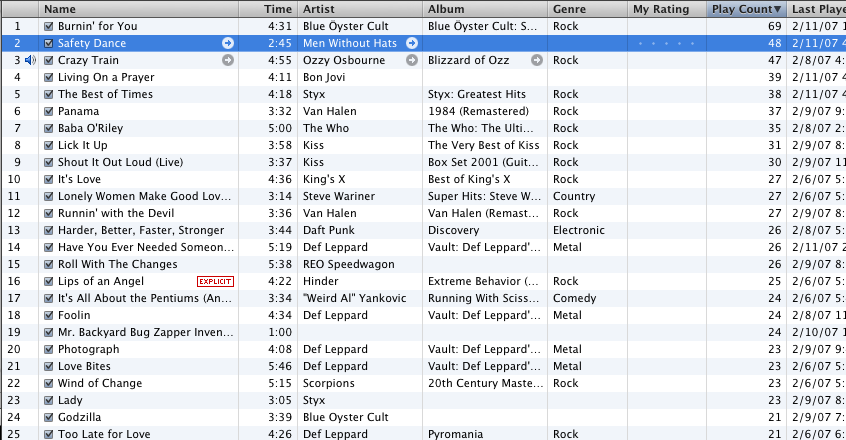The height and width of the screenshot is (440, 846).
Task: Uncheck the Photograph checkbox
Action: [49, 349]
